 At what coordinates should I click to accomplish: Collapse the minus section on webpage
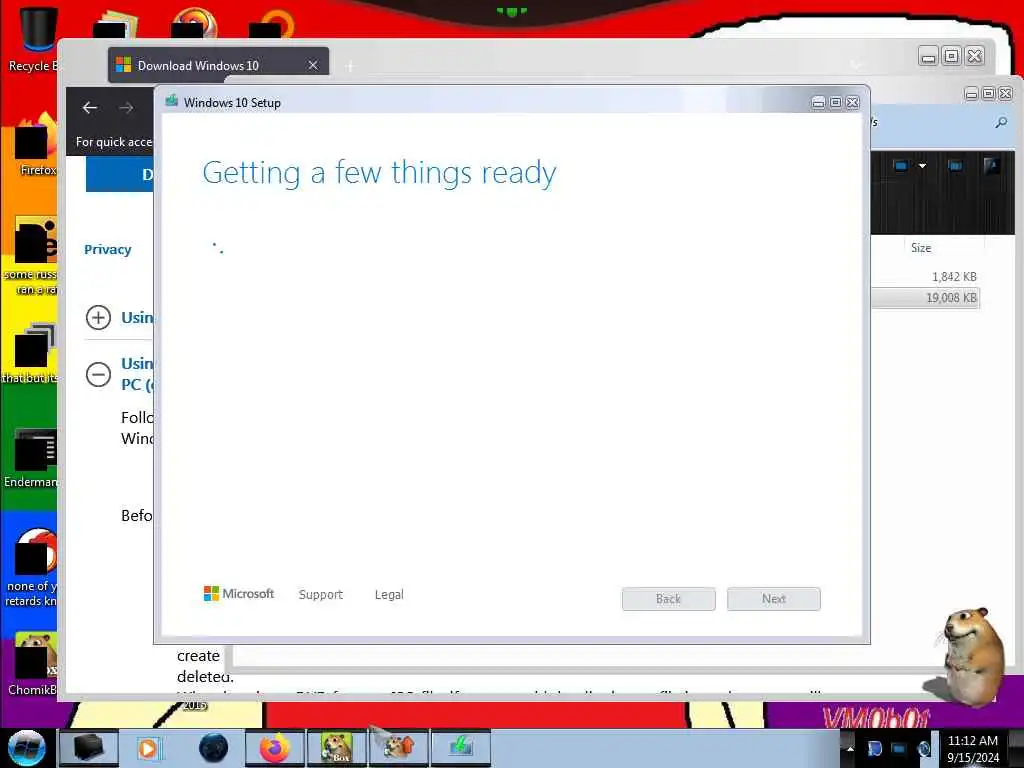click(99, 374)
